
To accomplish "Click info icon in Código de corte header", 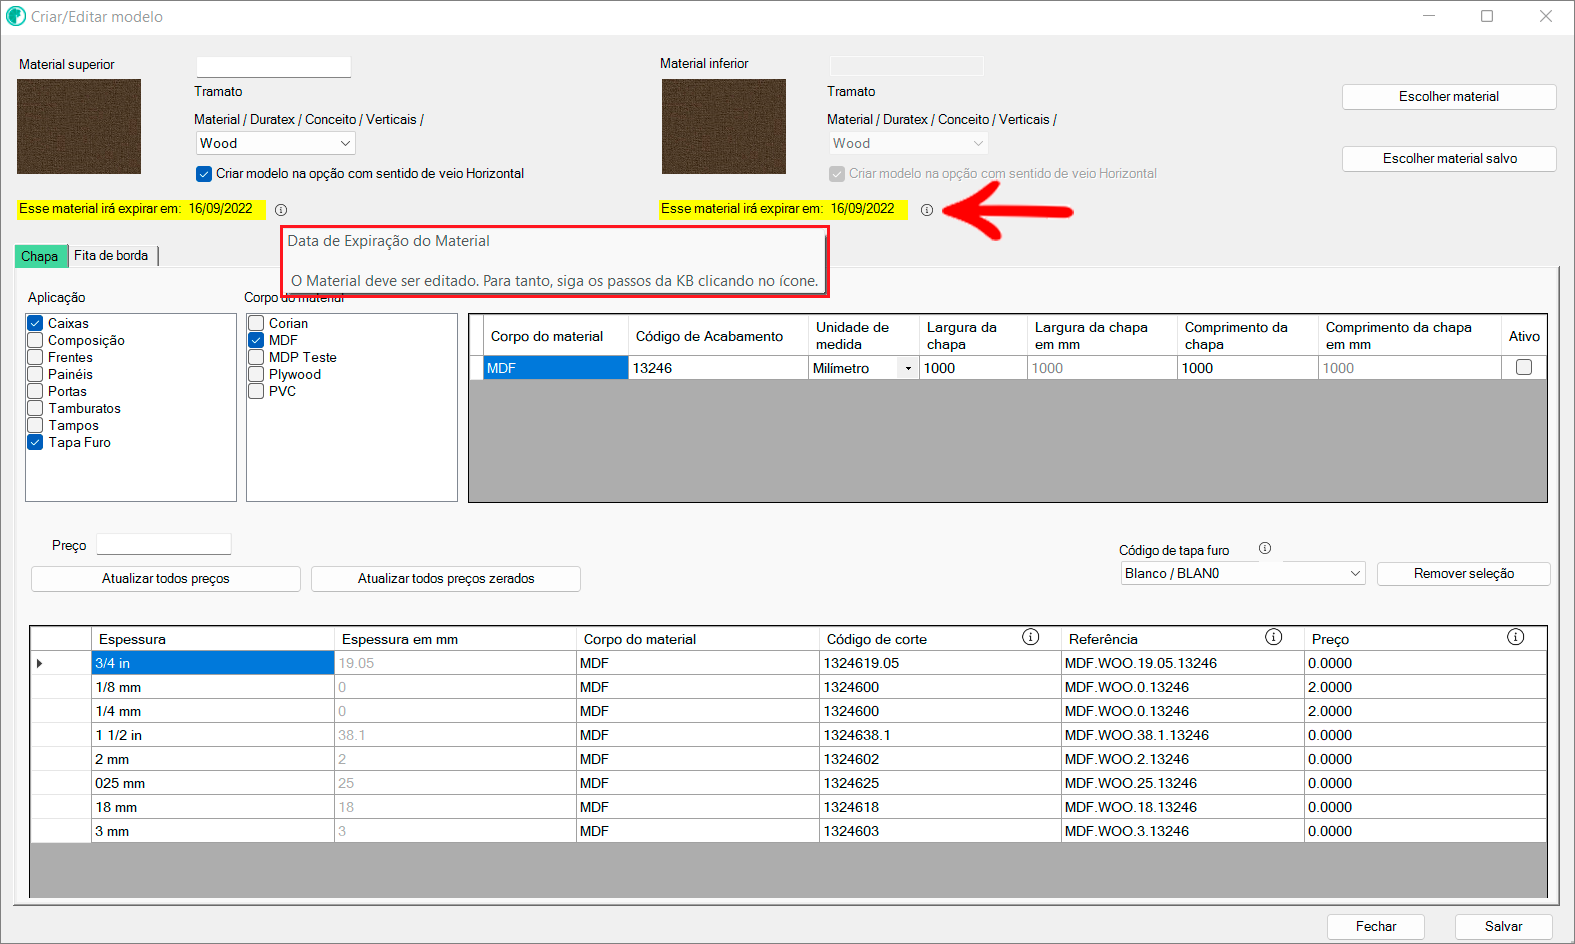I will pyautogui.click(x=1030, y=637).
